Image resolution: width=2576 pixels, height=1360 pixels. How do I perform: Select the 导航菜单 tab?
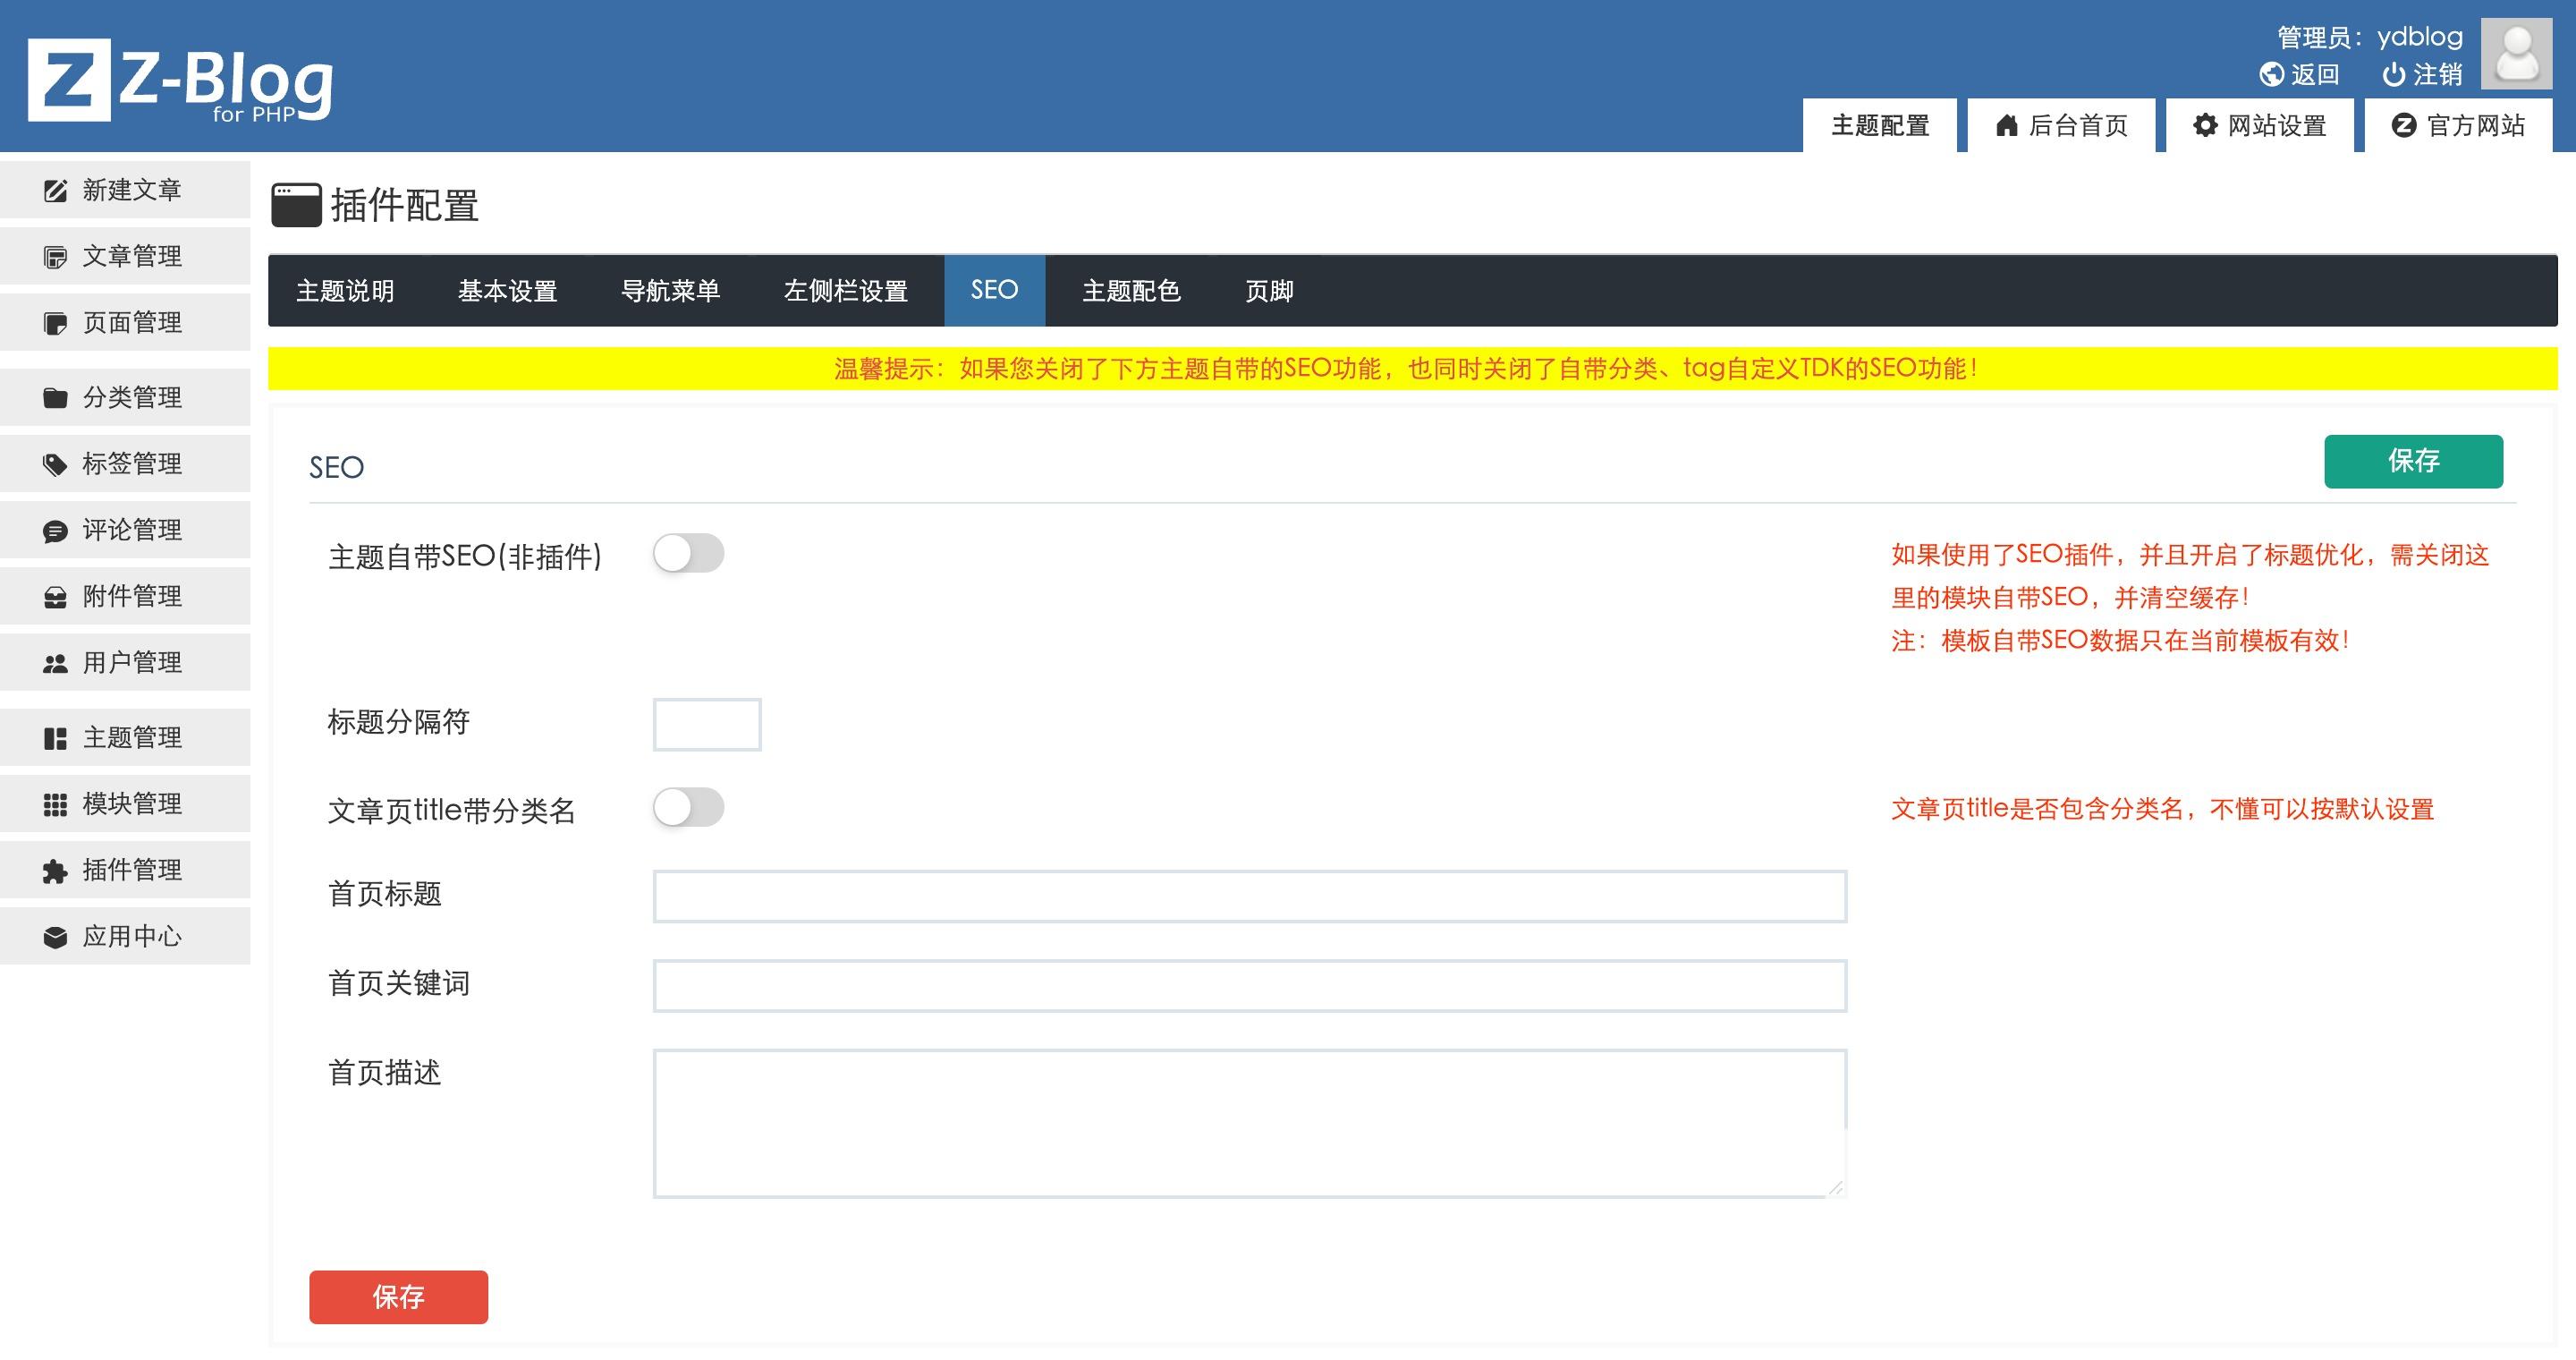670,291
